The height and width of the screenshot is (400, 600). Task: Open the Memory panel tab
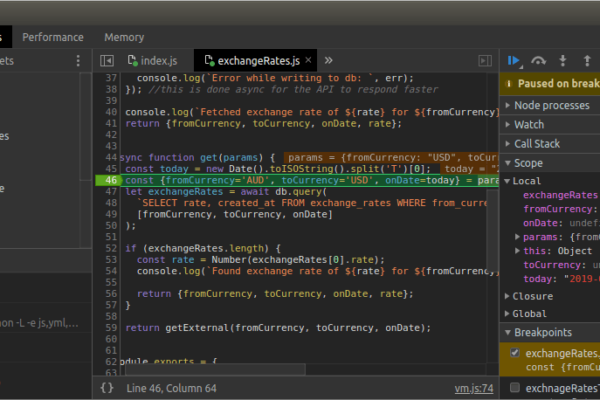point(124,37)
